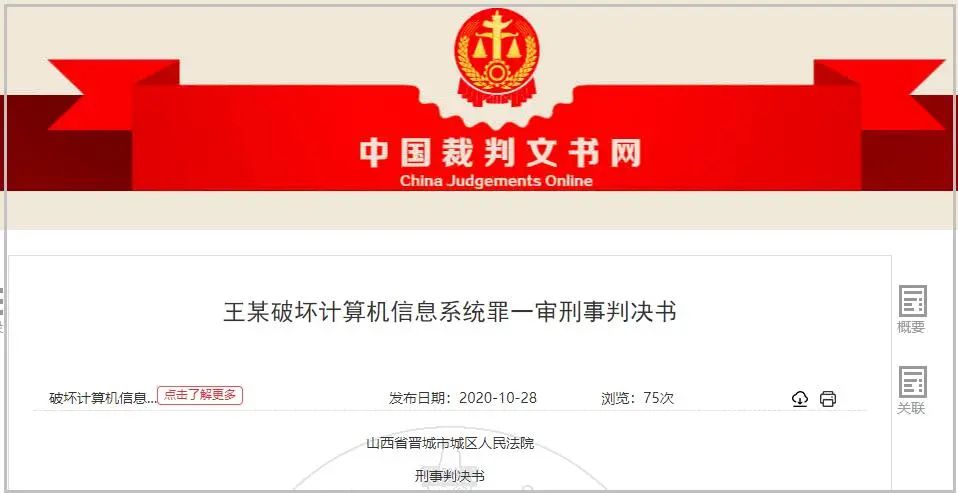The width and height of the screenshot is (958, 493).
Task: Print the judgment with the printer icon
Action: click(x=827, y=399)
